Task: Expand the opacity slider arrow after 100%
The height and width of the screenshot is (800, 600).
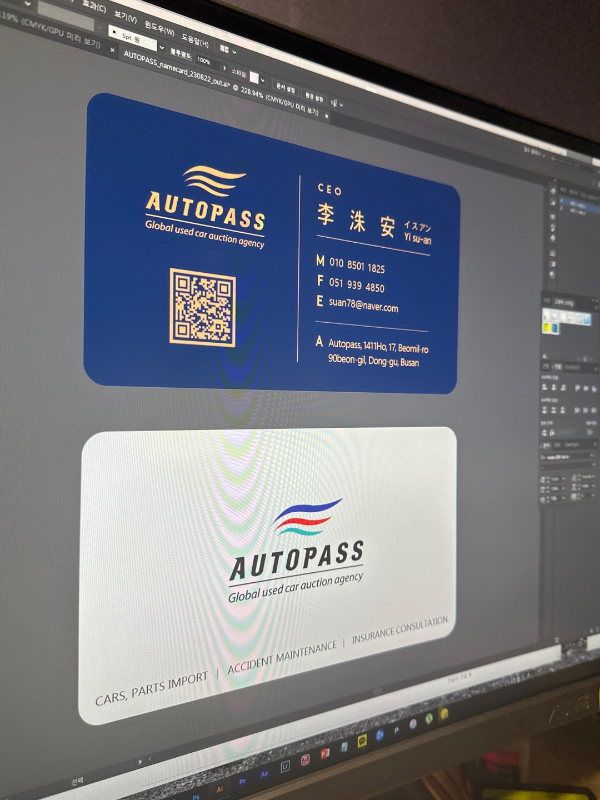Action: 224,67
